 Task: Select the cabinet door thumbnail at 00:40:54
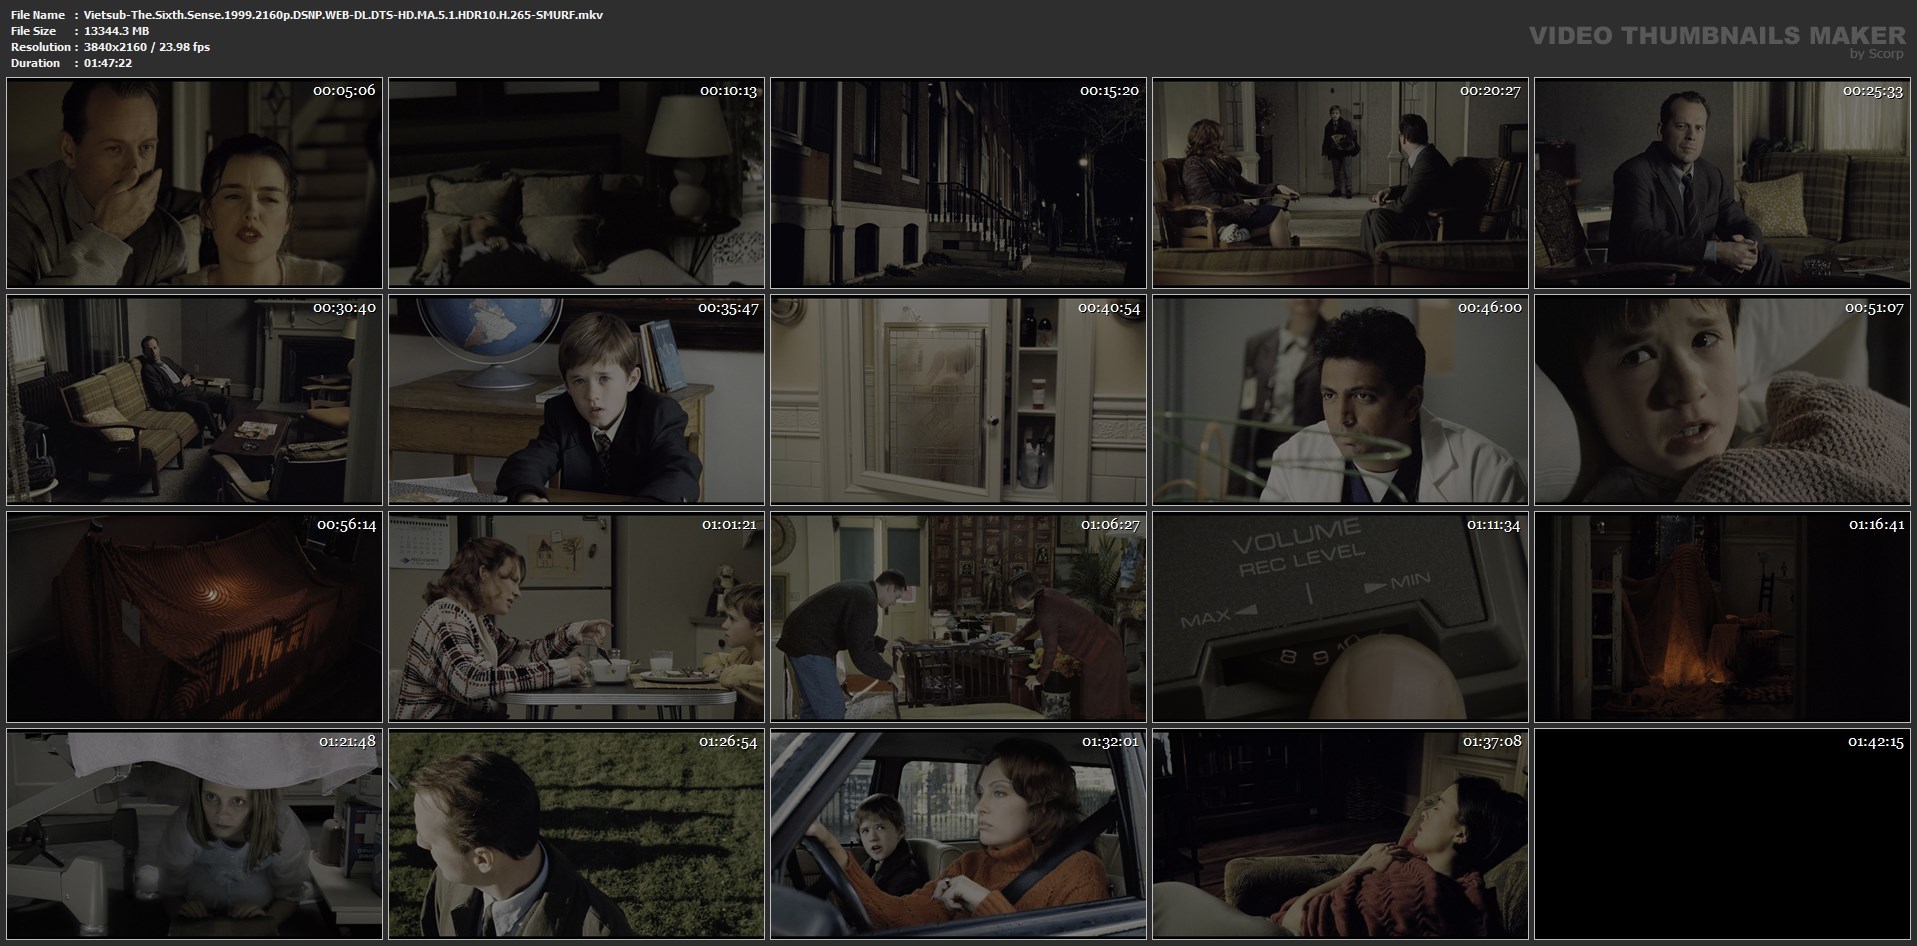pyautogui.click(x=958, y=400)
